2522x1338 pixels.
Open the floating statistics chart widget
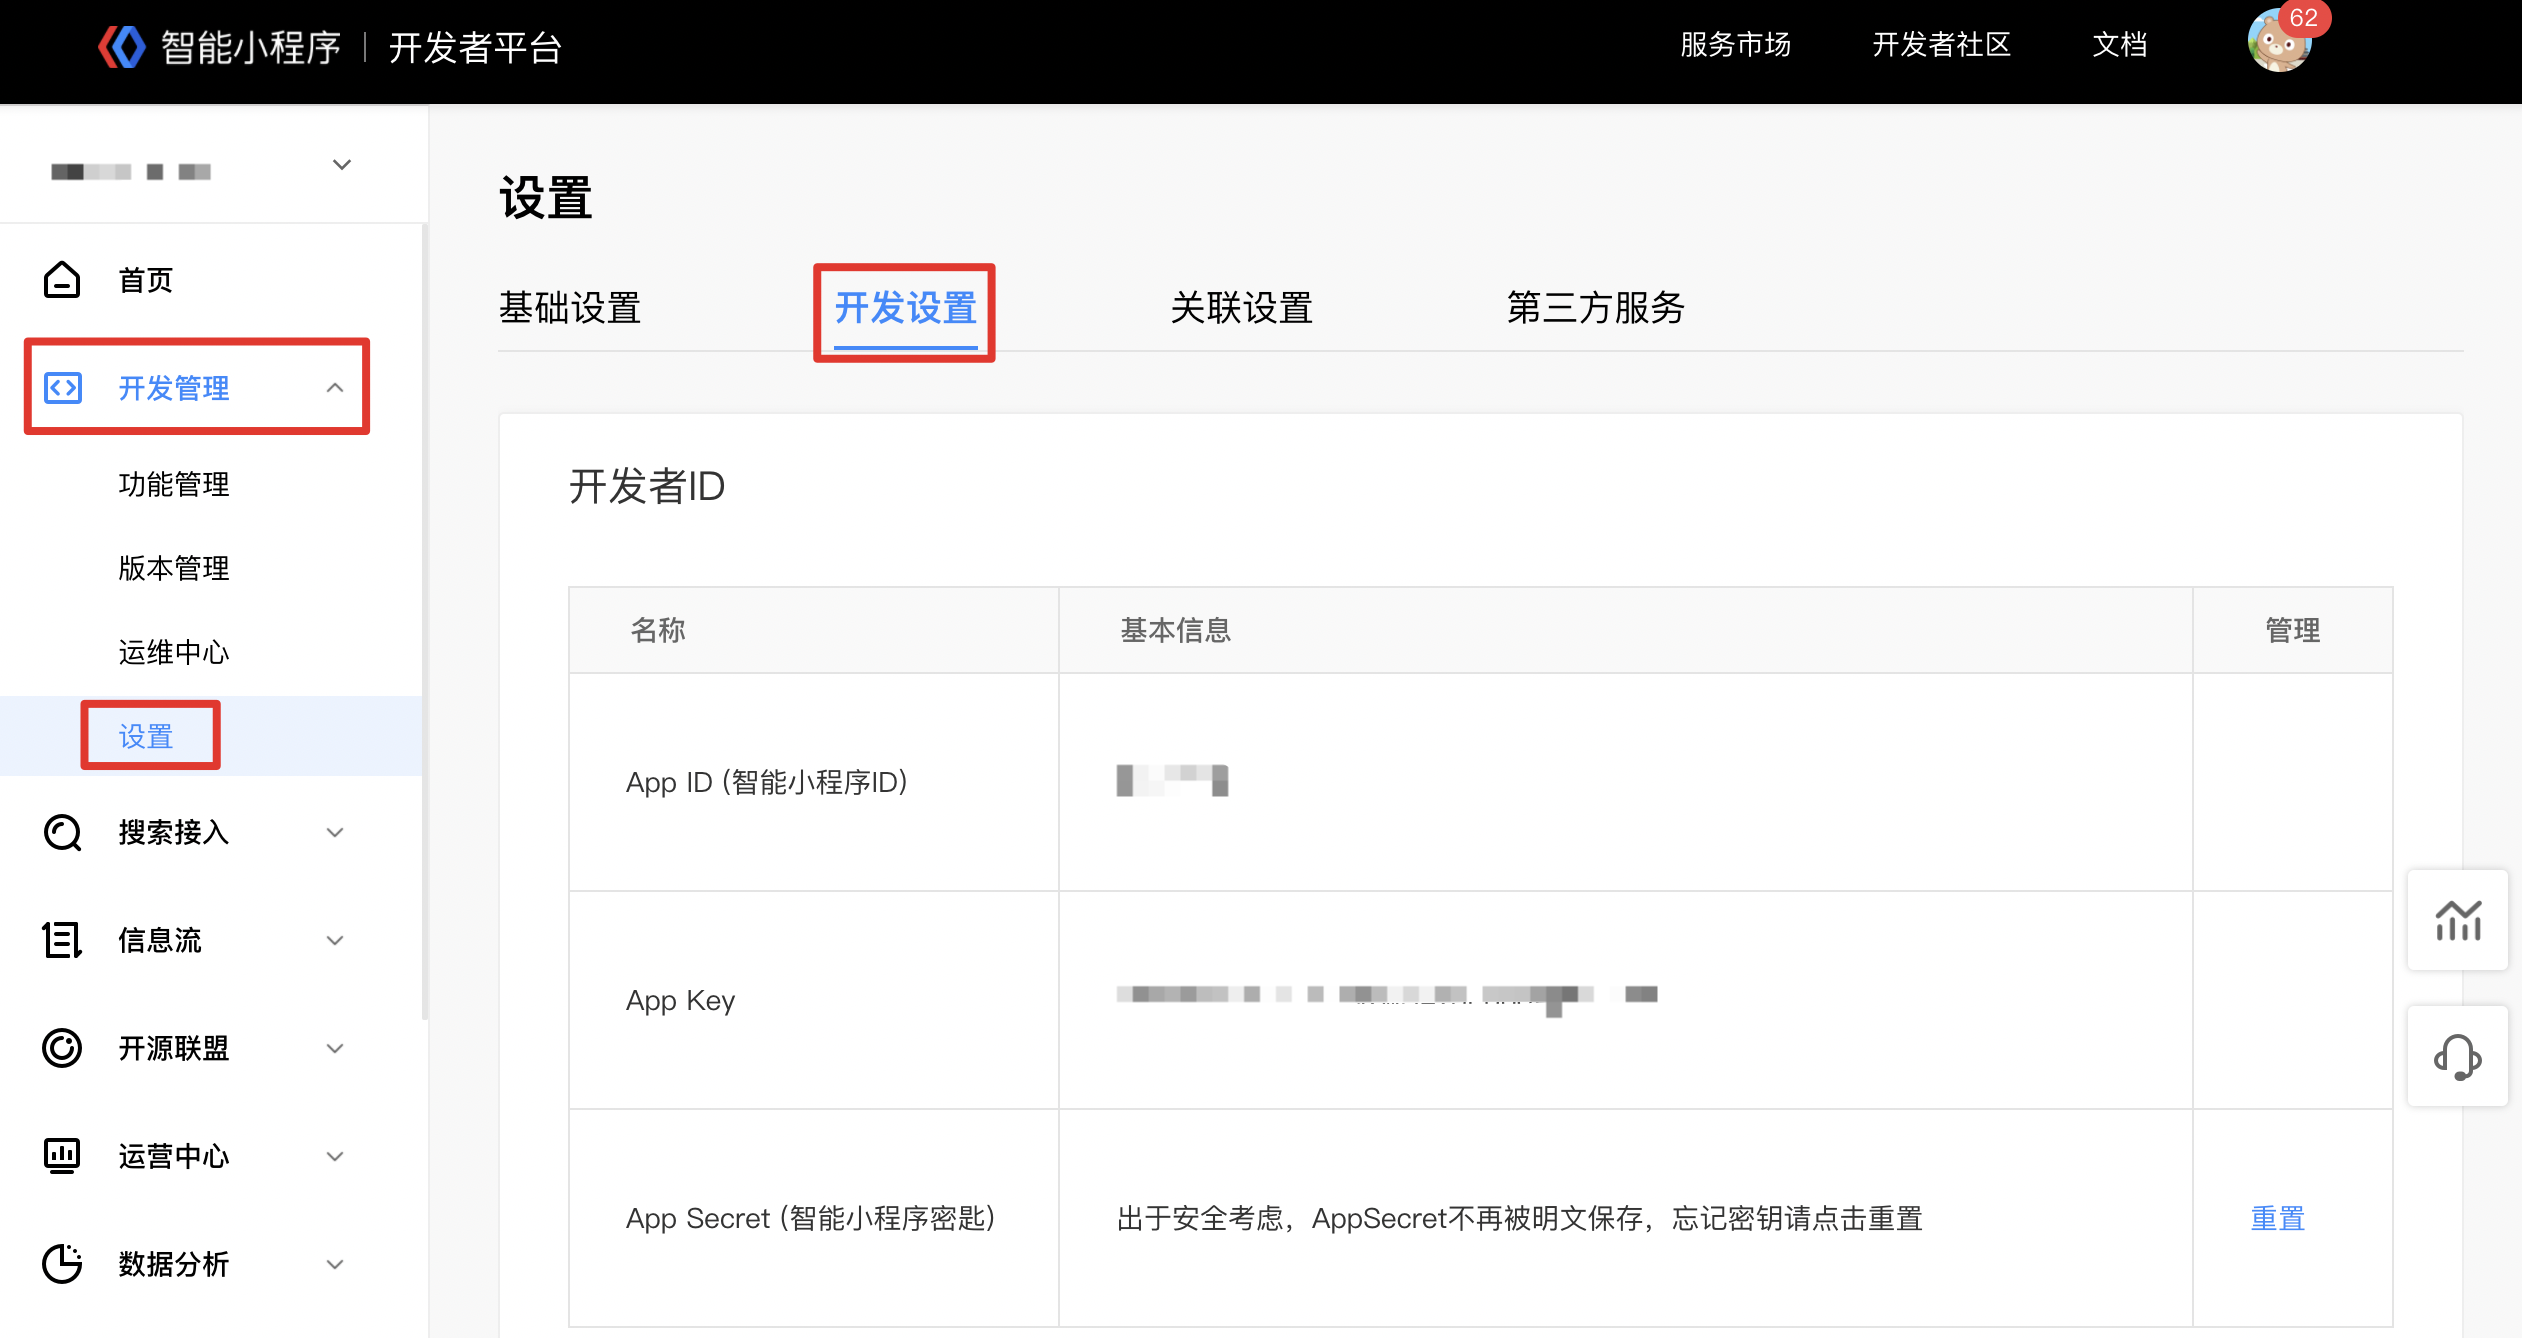2458,920
